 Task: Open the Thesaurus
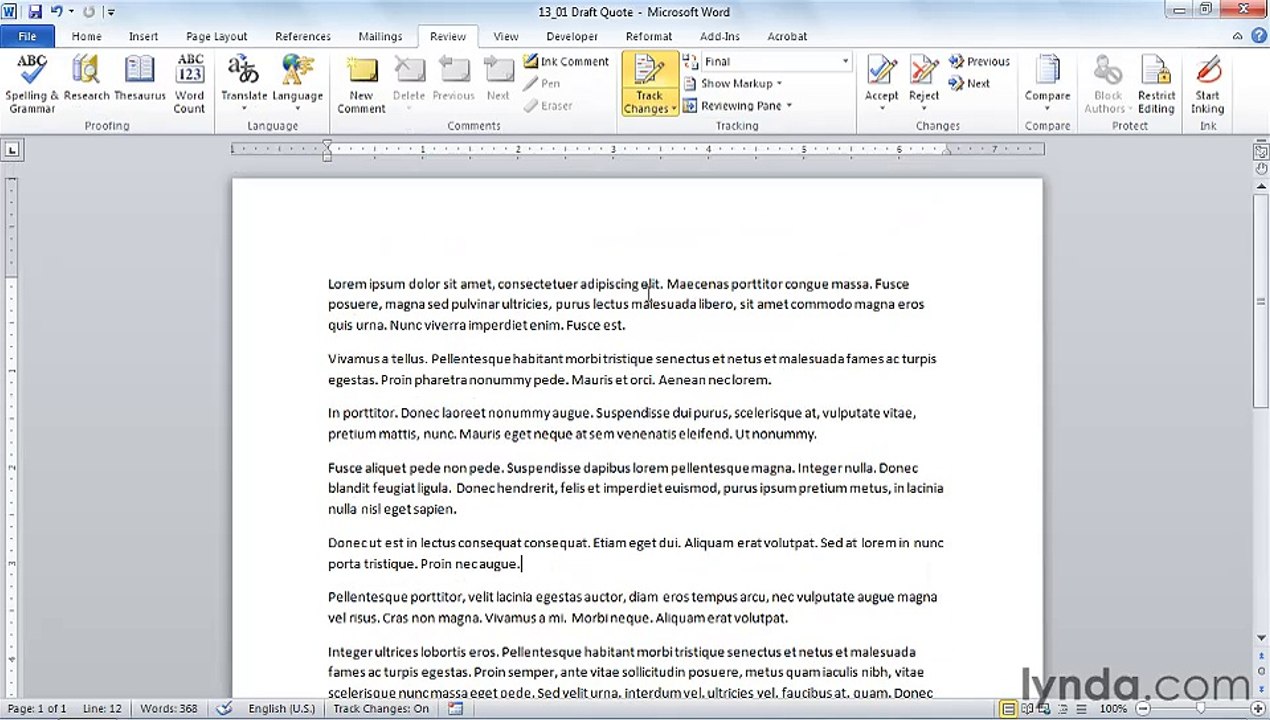139,79
